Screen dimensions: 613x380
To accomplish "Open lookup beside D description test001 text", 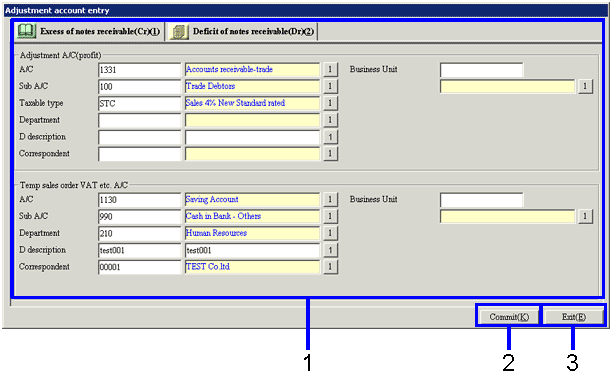I will [x=330, y=250].
